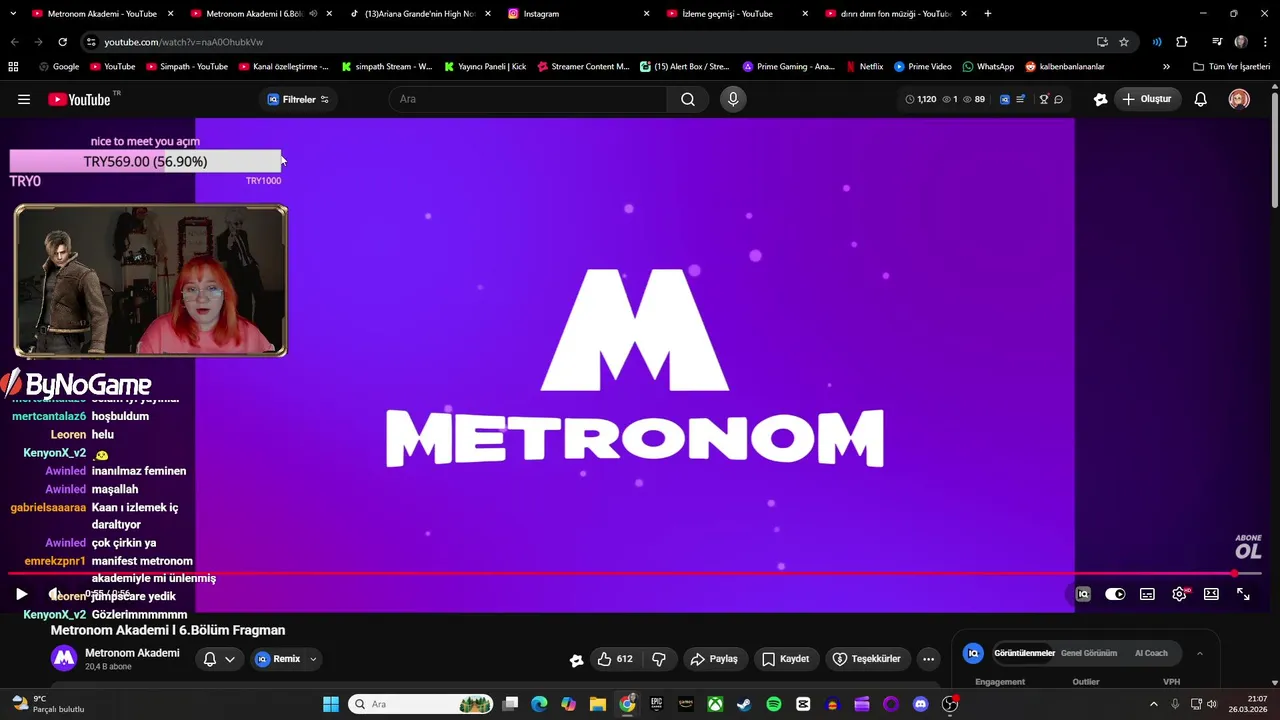Open the Metronom Akademi channel avatar
1280x720 pixels.
[64, 658]
